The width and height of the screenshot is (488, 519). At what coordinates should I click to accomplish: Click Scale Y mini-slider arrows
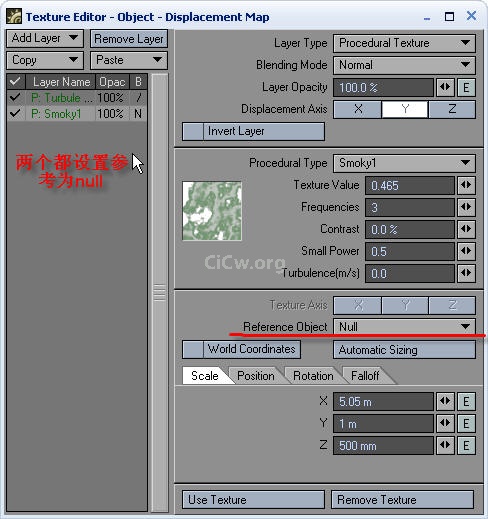(445, 423)
